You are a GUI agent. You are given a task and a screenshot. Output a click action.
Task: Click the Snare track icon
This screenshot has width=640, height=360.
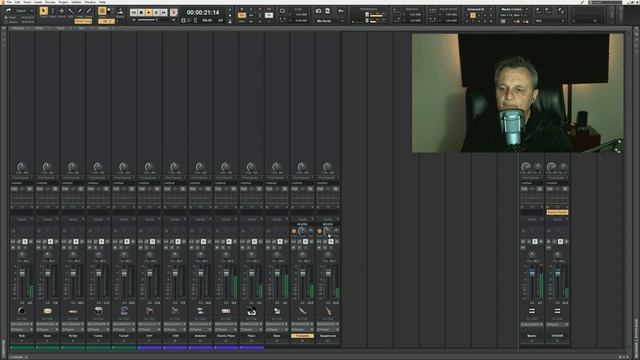(47, 311)
